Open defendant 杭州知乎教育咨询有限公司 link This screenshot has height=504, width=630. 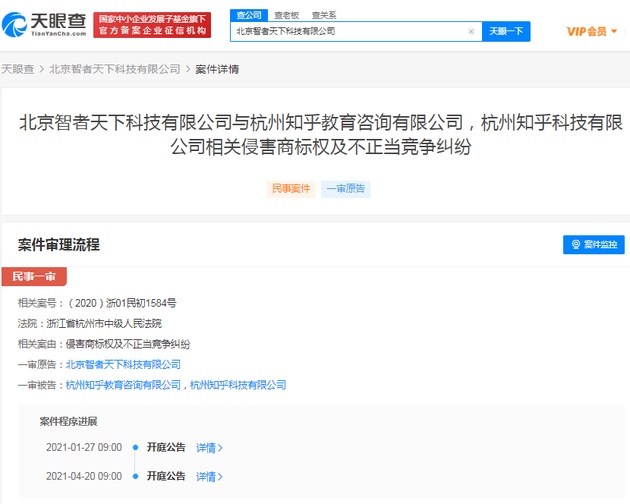[x=123, y=385]
